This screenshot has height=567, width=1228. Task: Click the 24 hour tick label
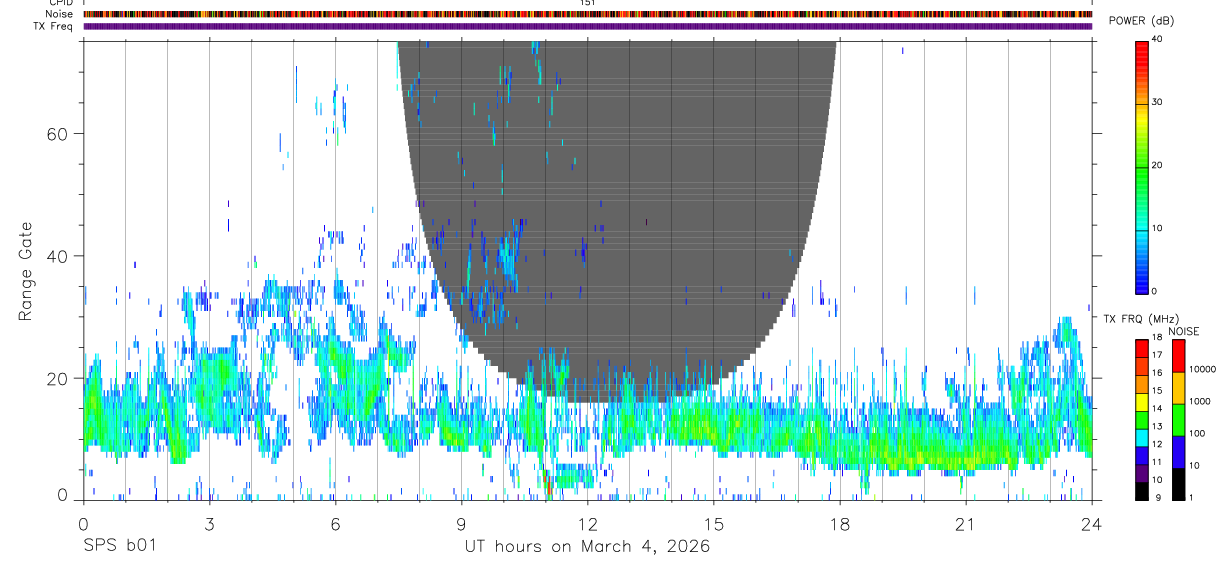(1091, 524)
